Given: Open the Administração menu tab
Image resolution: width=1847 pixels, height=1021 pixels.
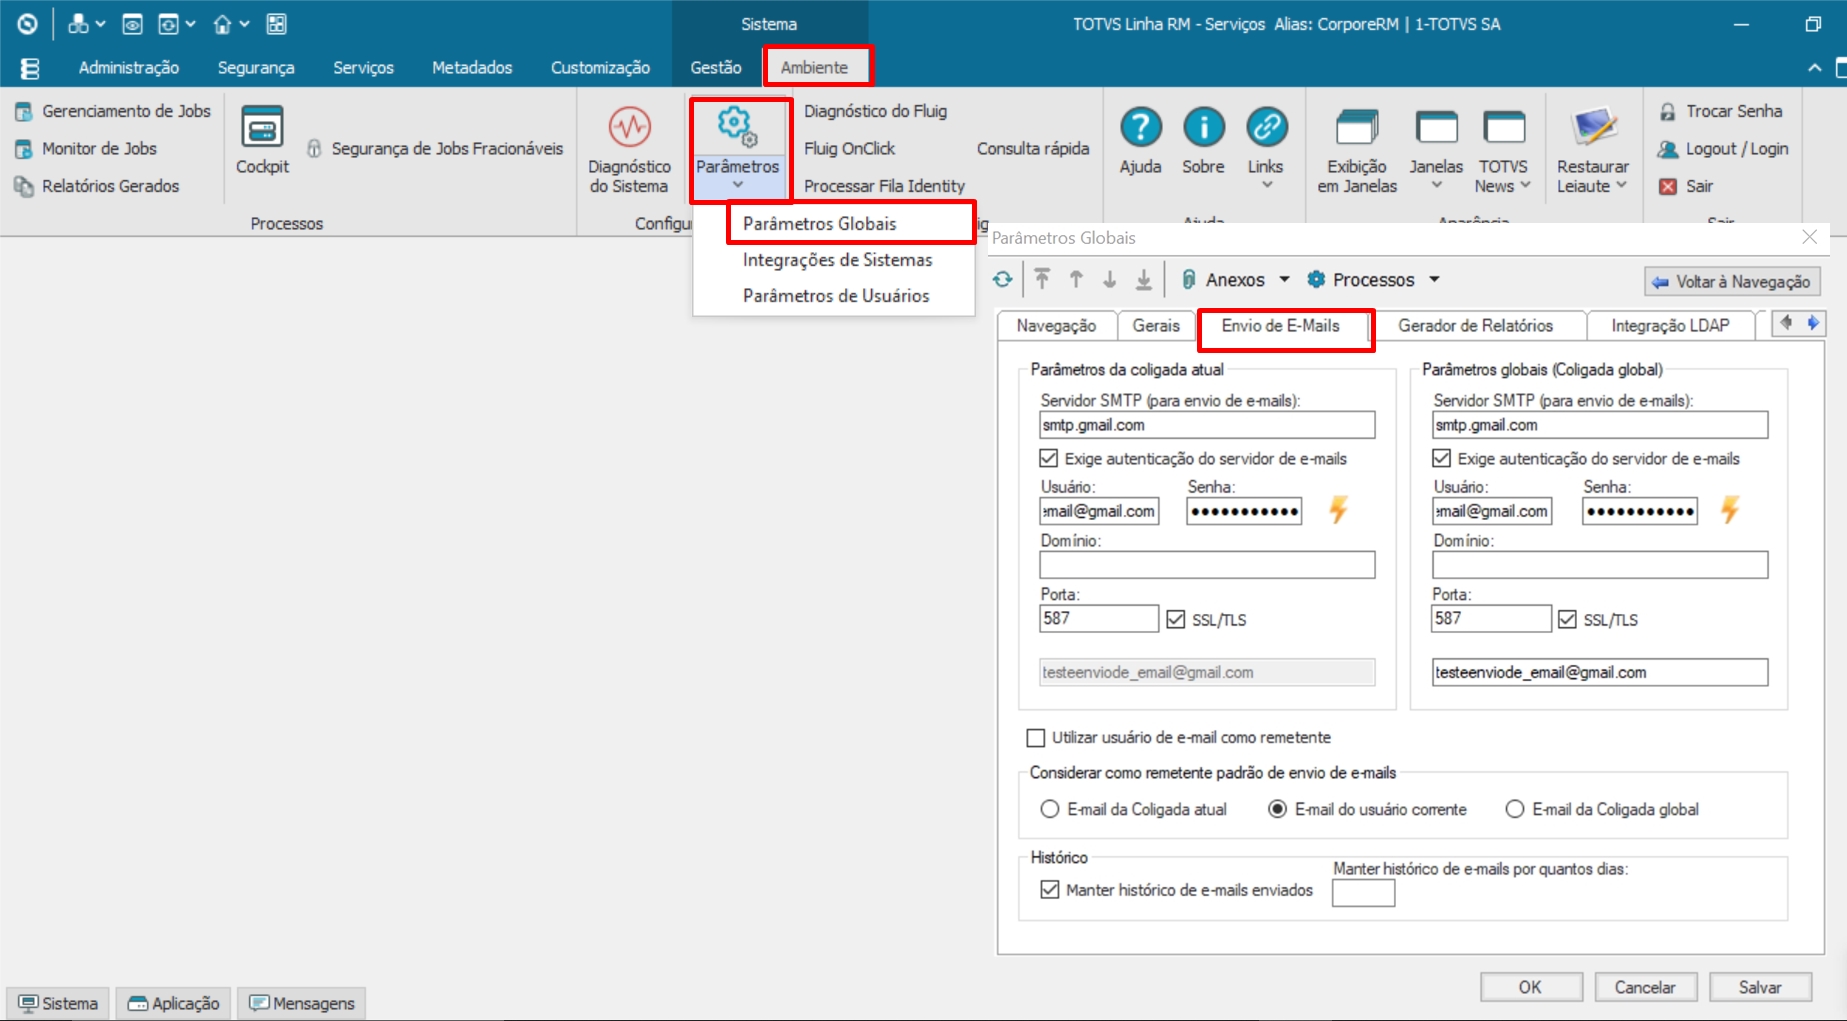Looking at the screenshot, I should point(129,67).
